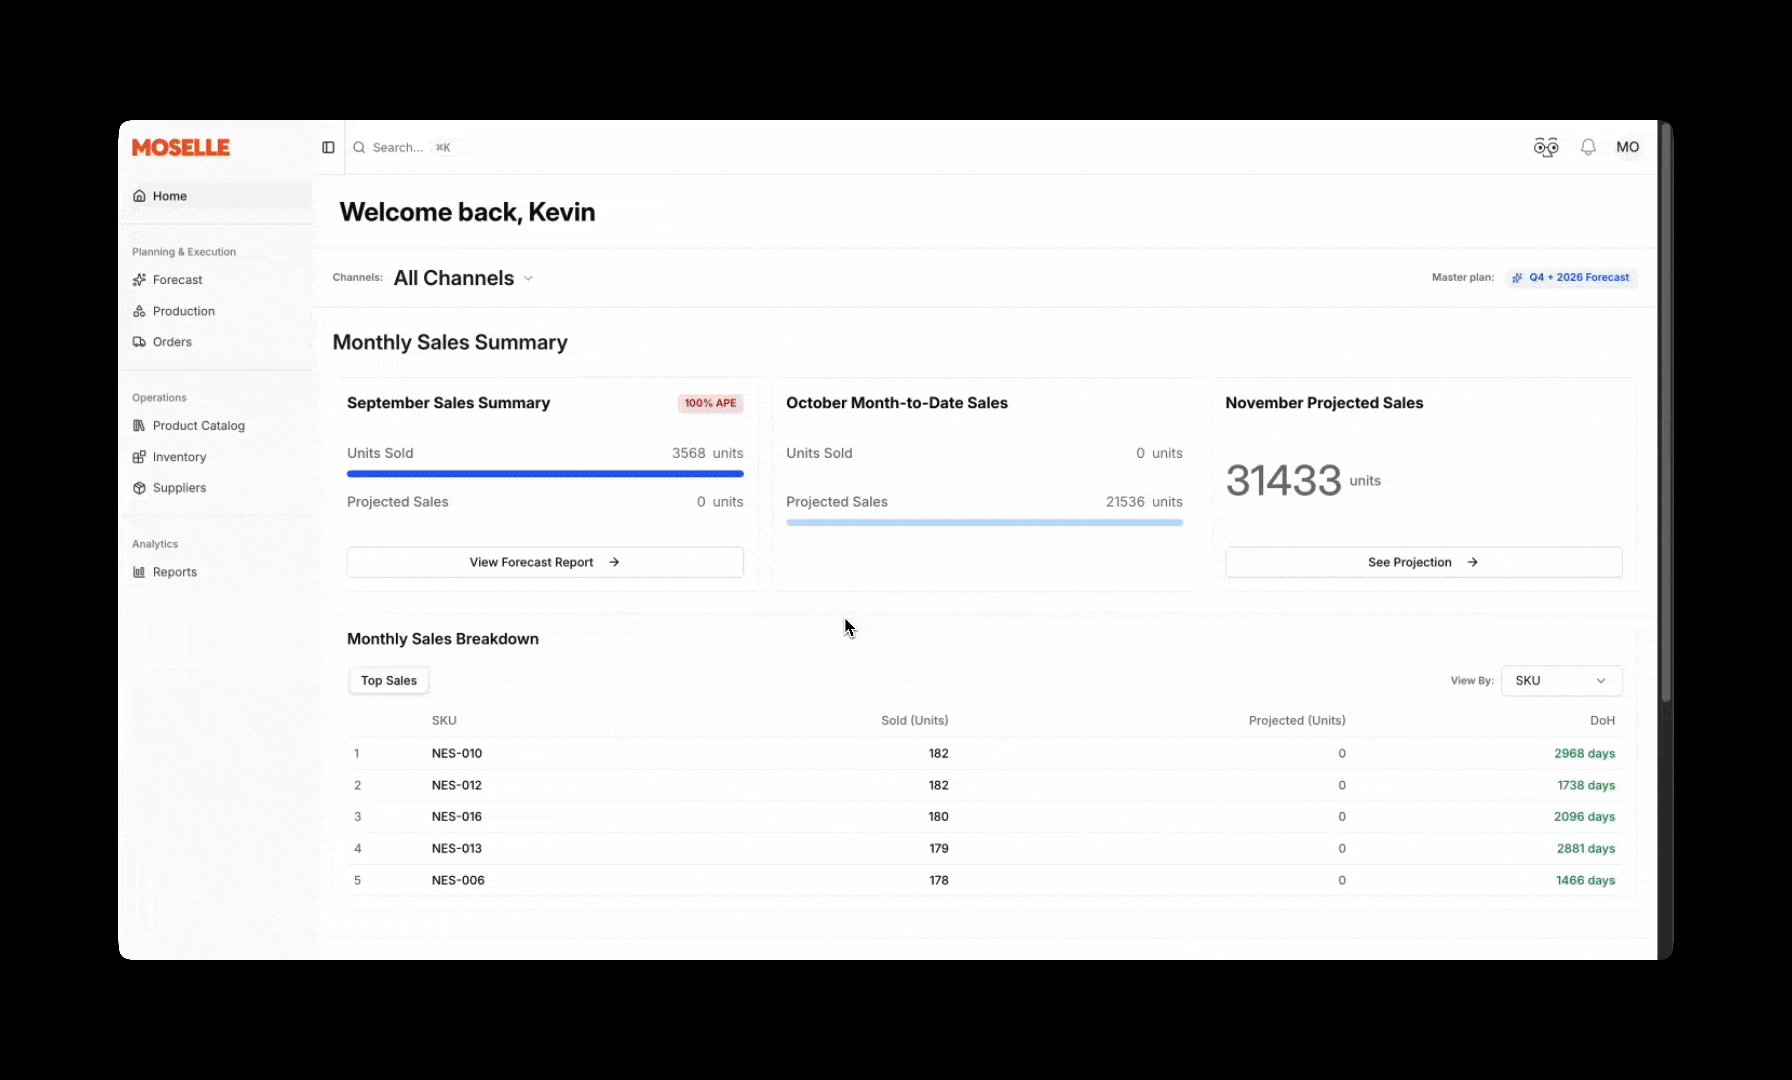Go to Home in the sidebar
Image resolution: width=1792 pixels, height=1080 pixels.
pos(169,196)
